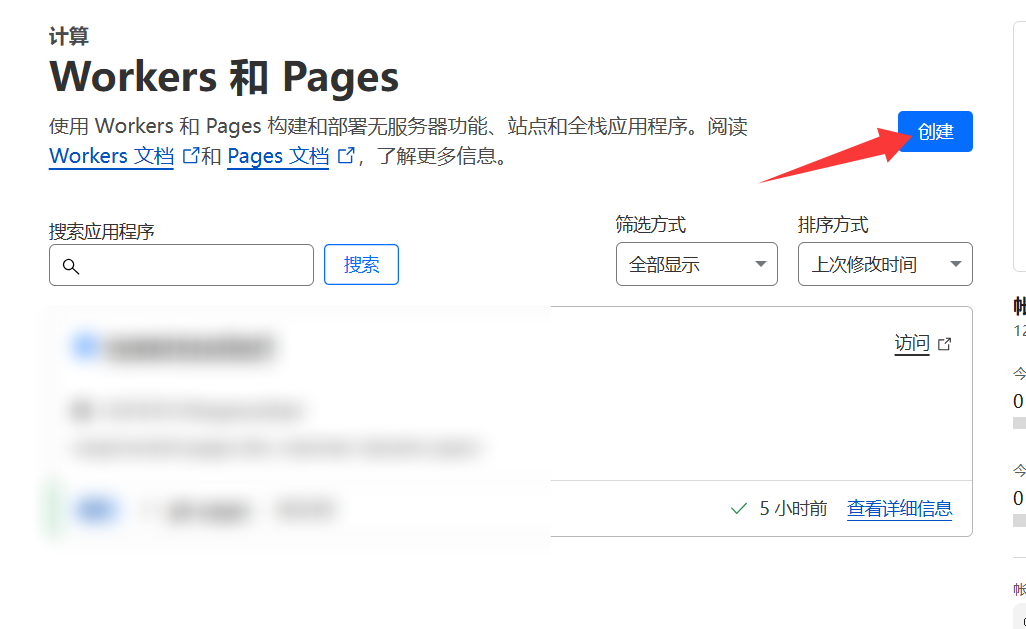Image resolution: width=1026 pixels, height=629 pixels.
Task: Click green checkmark status icon
Action: tap(739, 509)
